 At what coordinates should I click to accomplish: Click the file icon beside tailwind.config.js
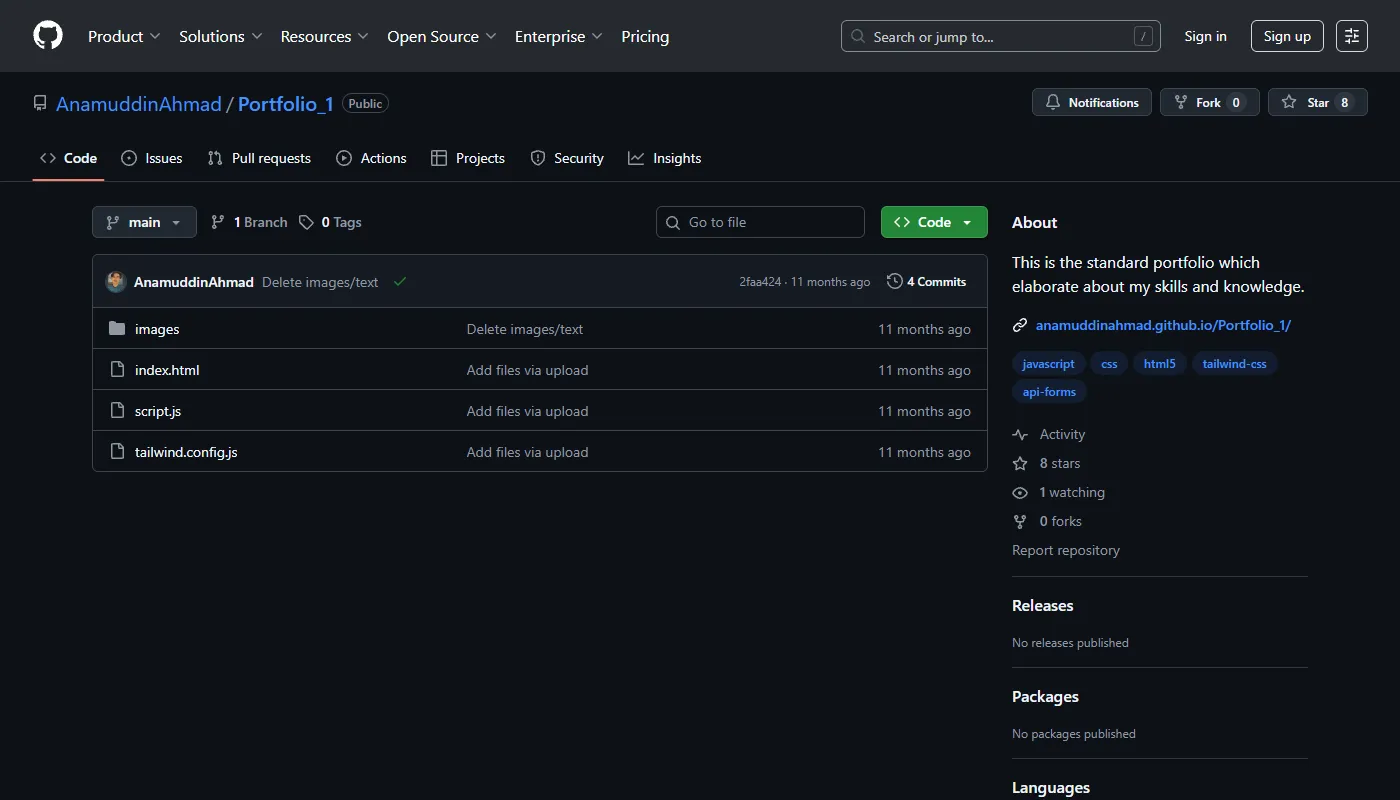pos(117,451)
